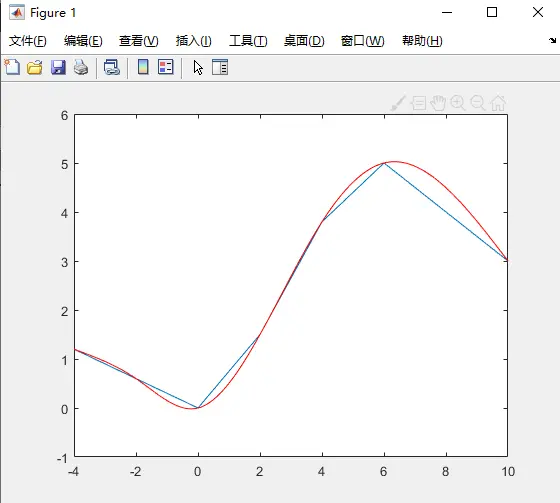560x503 pixels.
Task: Minimize the Figure 1 window
Action: (x=447, y=13)
